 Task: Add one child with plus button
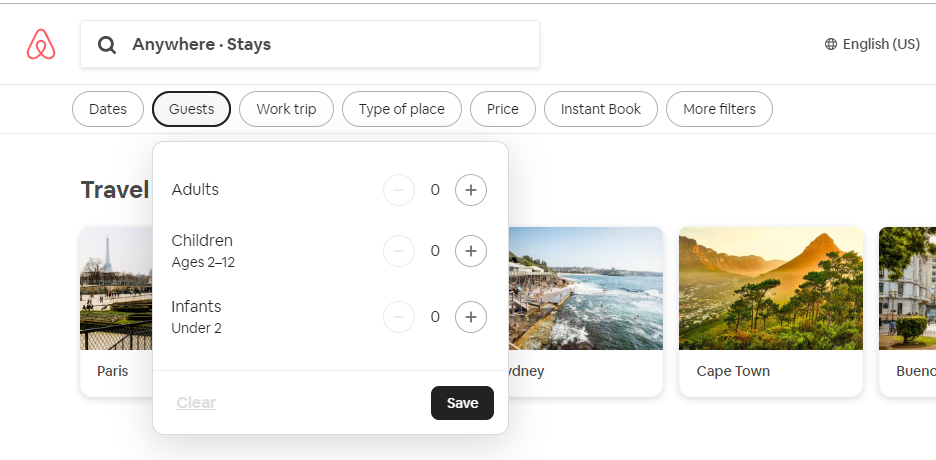coord(471,251)
